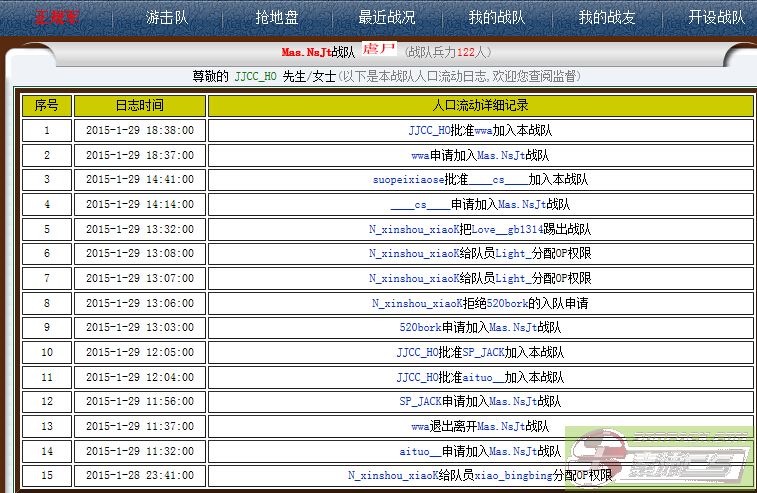Select 我的战友 in the top navigation

(x=606, y=17)
